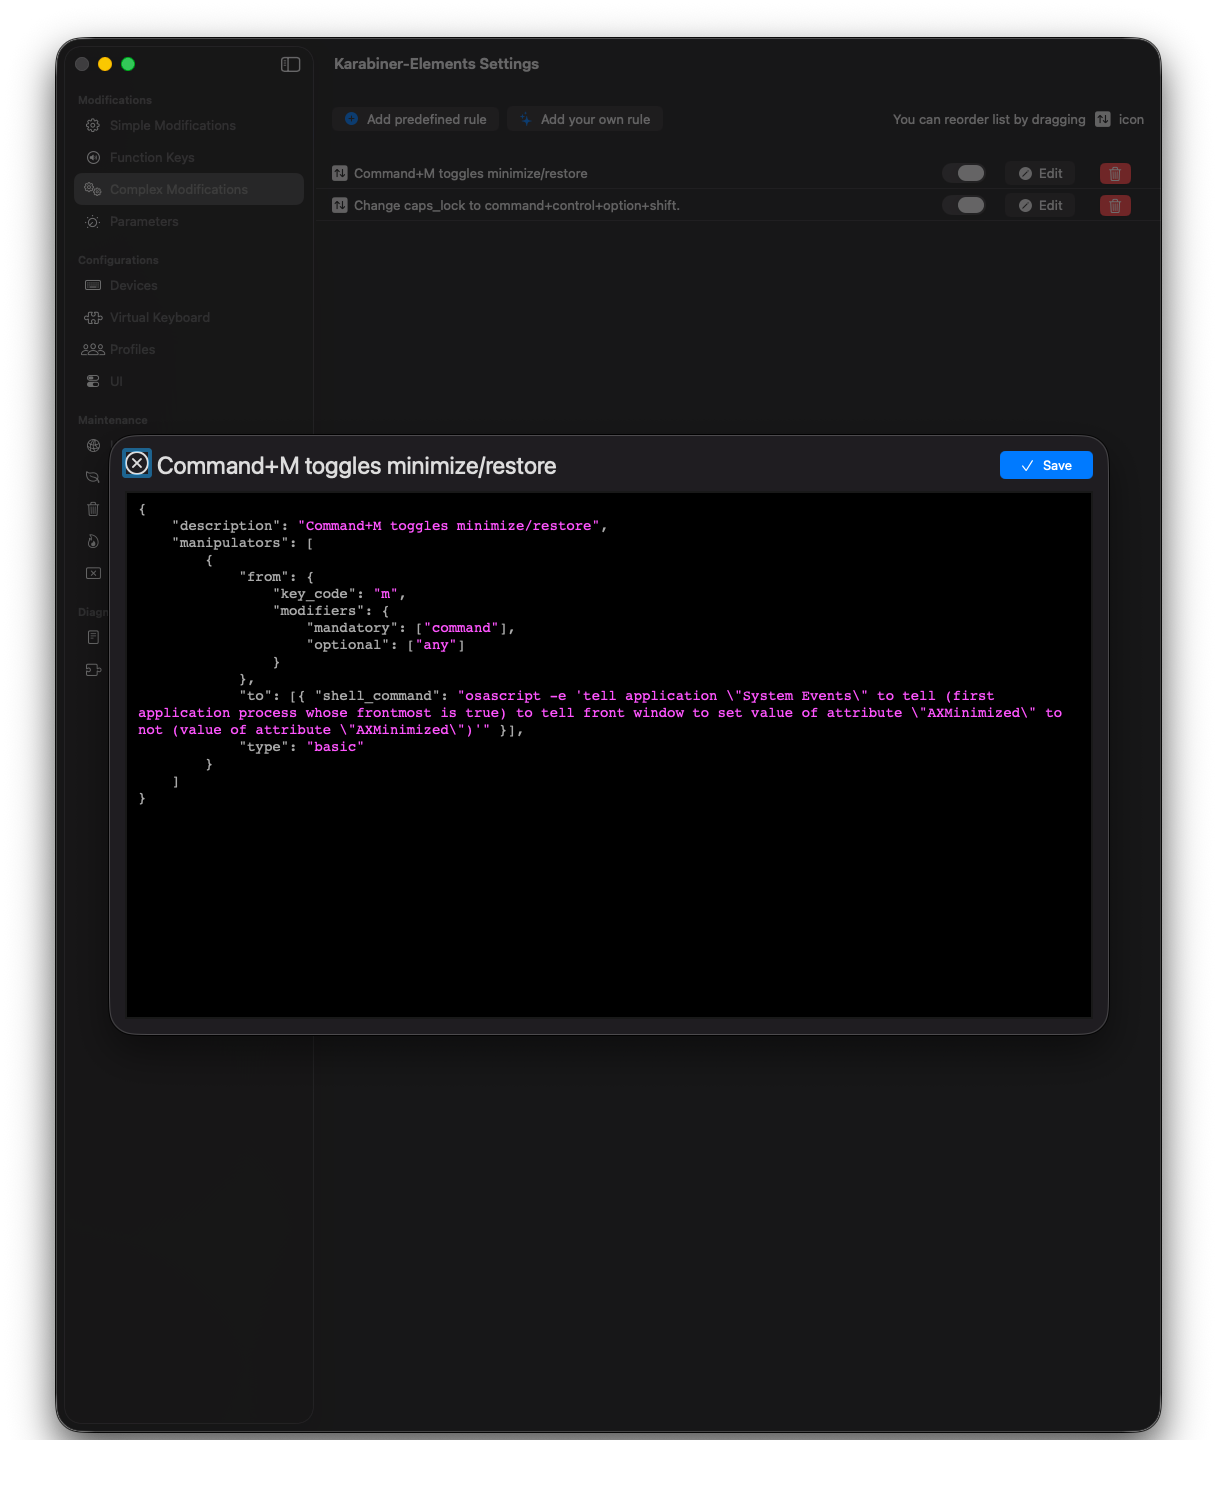Open Function Keys in the sidebar
This screenshot has width=1217, height=1506.
point(189,157)
